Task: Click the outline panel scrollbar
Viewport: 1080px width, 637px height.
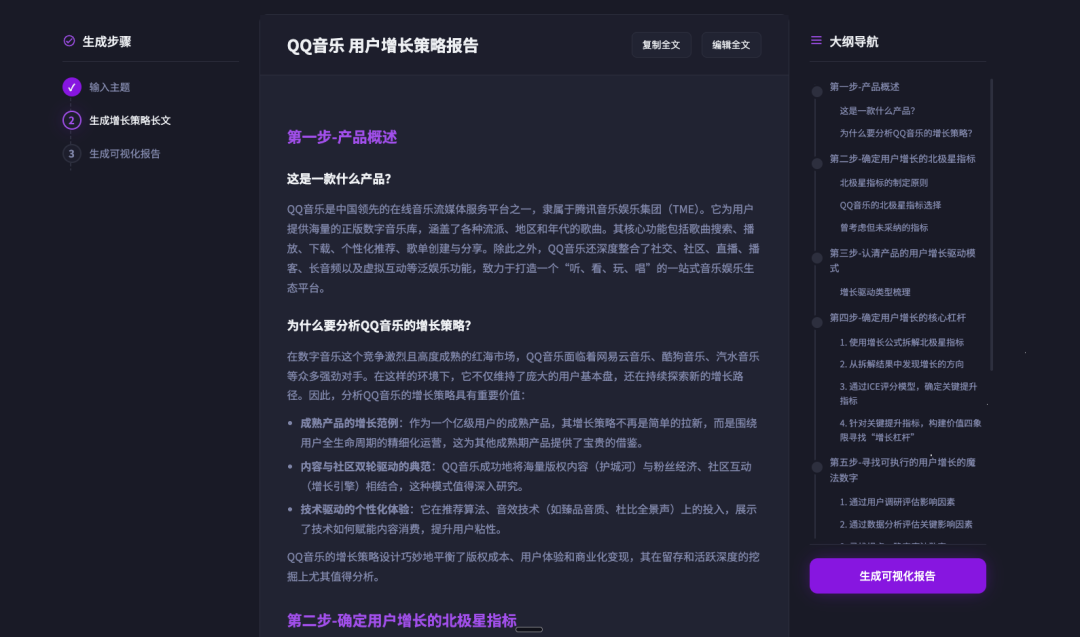Action: (x=991, y=224)
